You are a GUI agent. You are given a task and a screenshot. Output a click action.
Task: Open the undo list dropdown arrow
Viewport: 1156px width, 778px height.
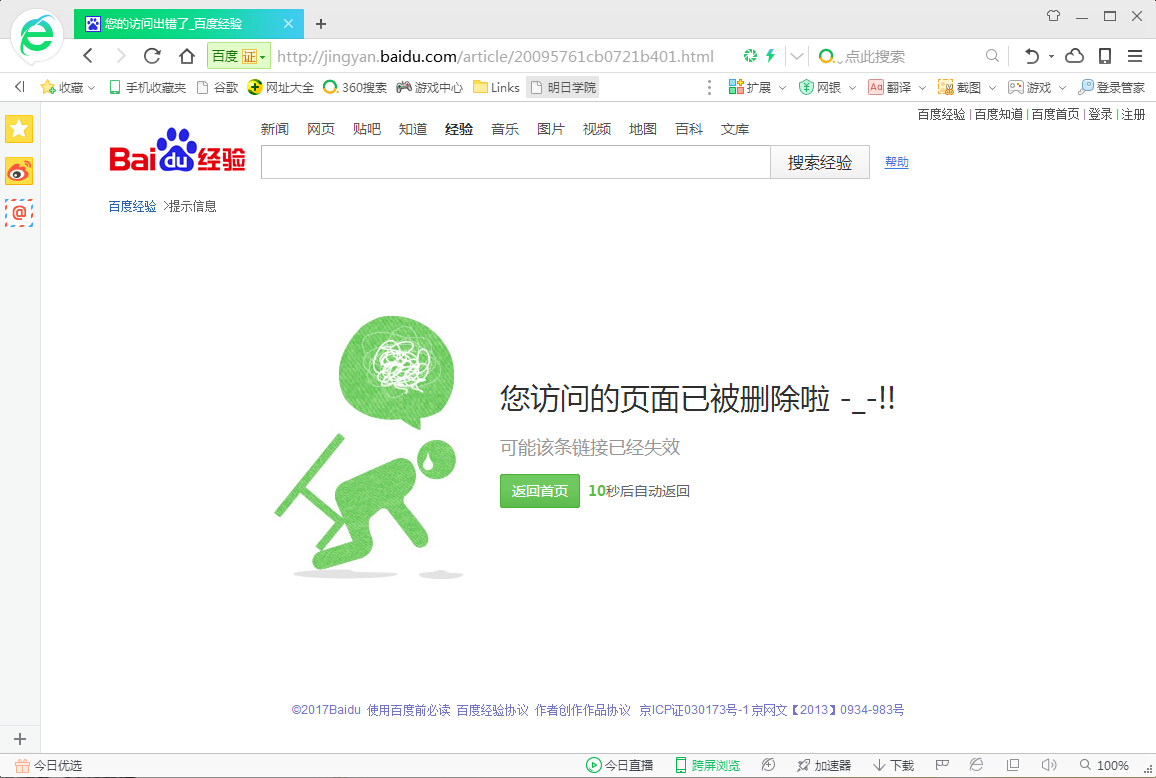click(1051, 56)
